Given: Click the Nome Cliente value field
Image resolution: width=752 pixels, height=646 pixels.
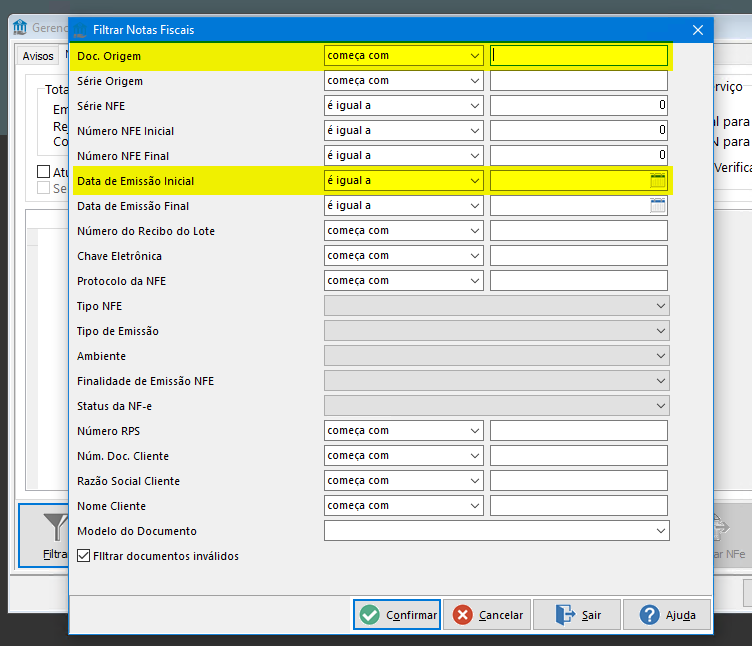Looking at the screenshot, I should coord(579,505).
